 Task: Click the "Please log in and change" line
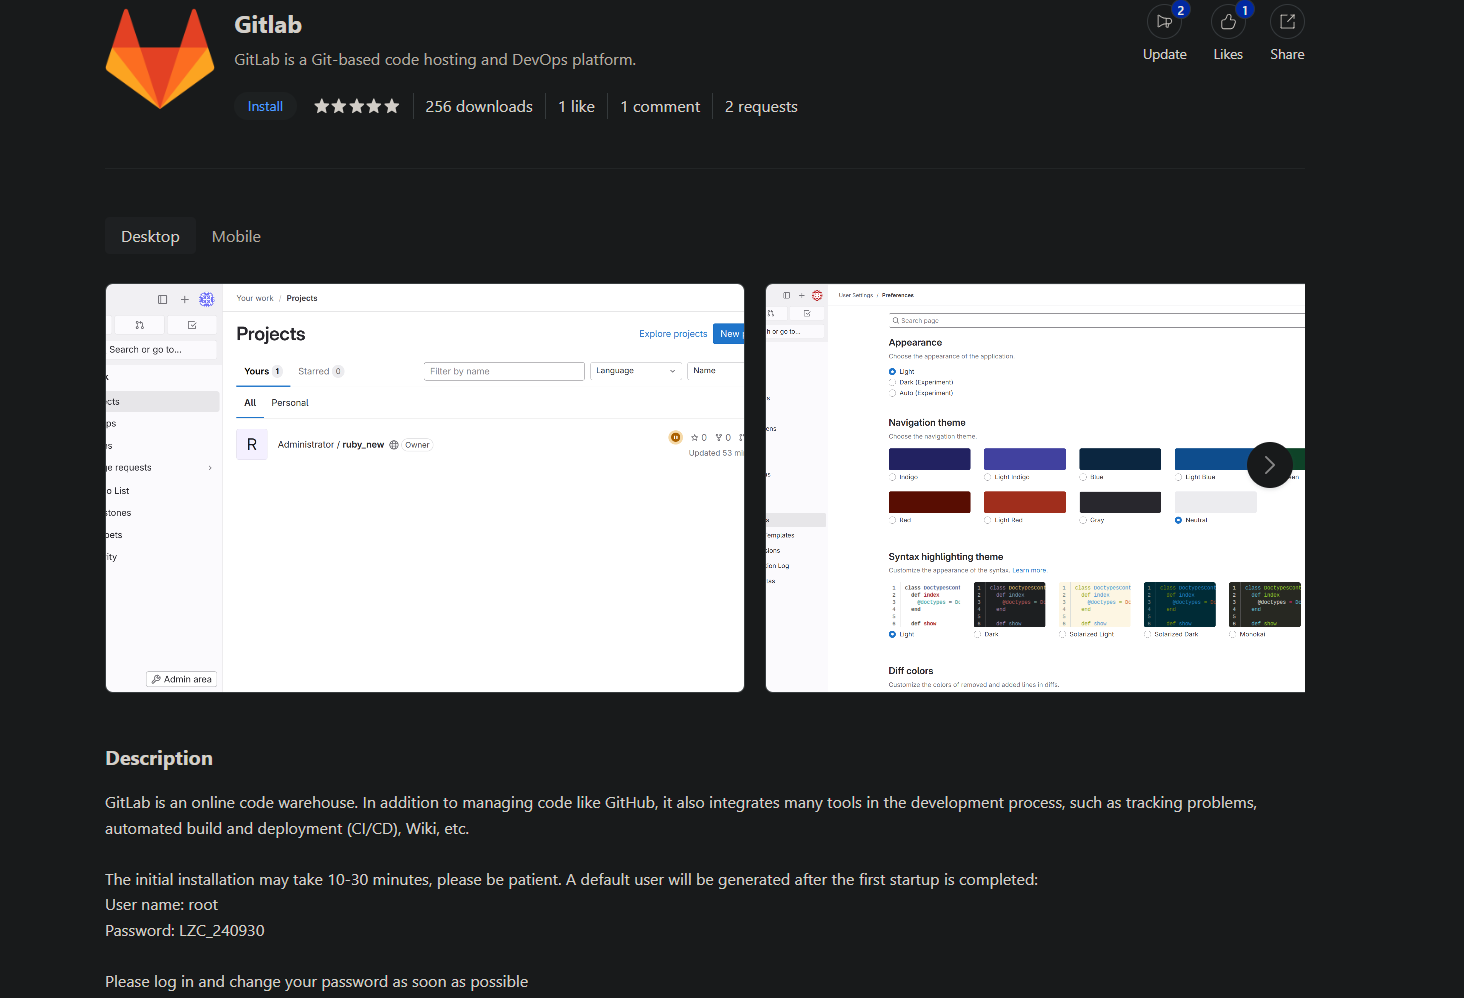[x=316, y=982]
